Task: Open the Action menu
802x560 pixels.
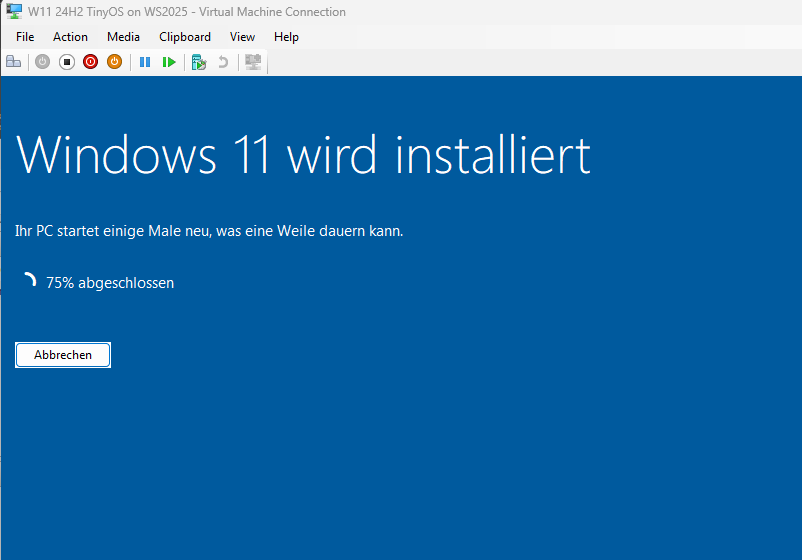Action: pos(71,37)
